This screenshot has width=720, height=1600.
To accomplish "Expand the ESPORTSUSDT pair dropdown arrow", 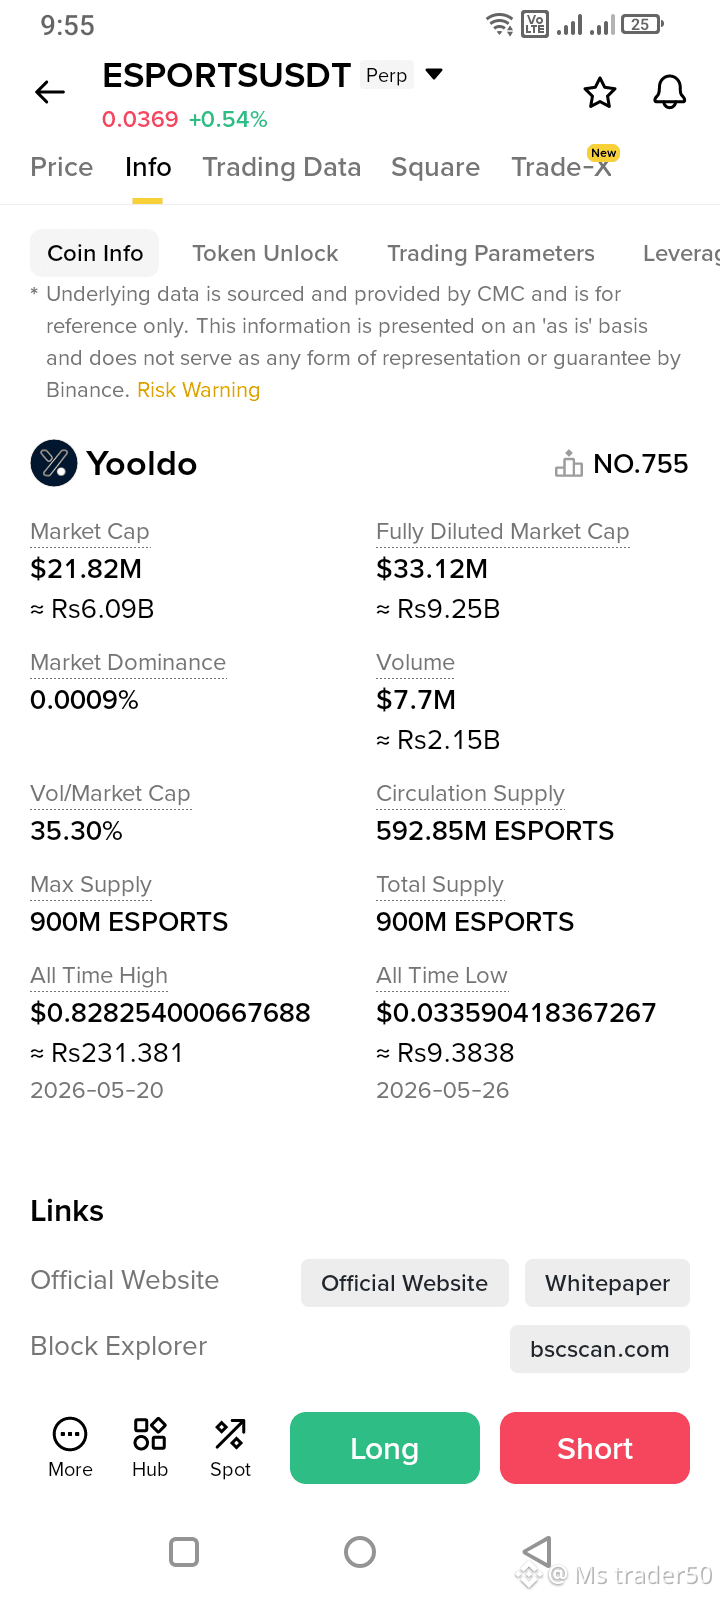I will coord(434,74).
